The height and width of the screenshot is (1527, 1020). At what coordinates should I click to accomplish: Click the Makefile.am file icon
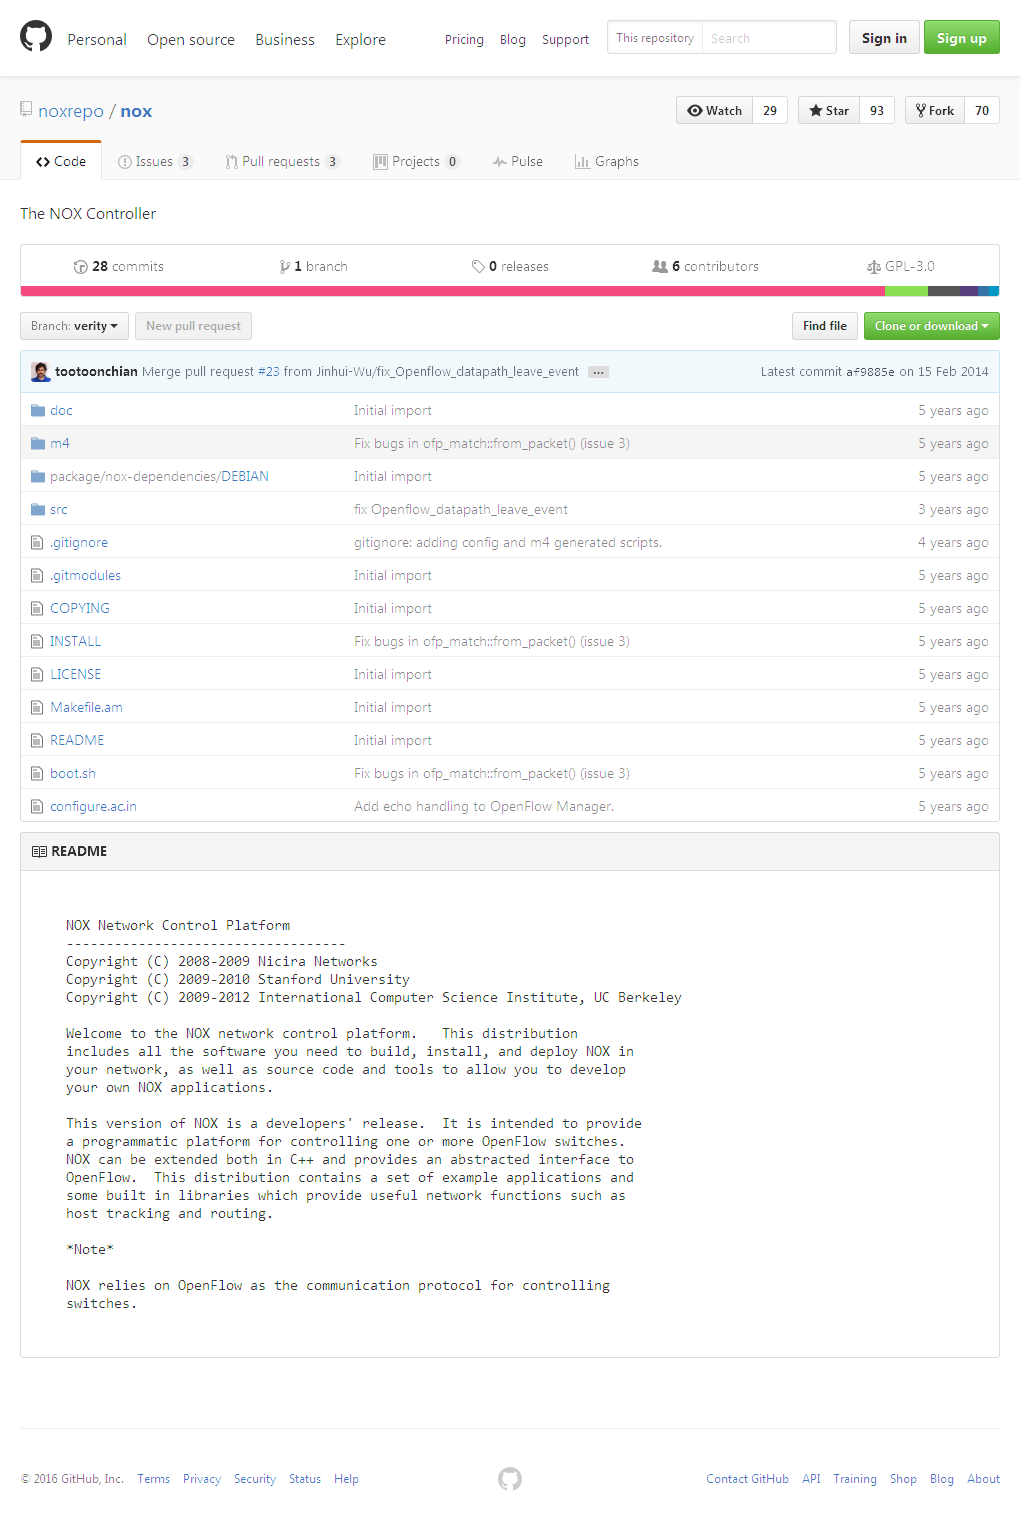coord(37,707)
